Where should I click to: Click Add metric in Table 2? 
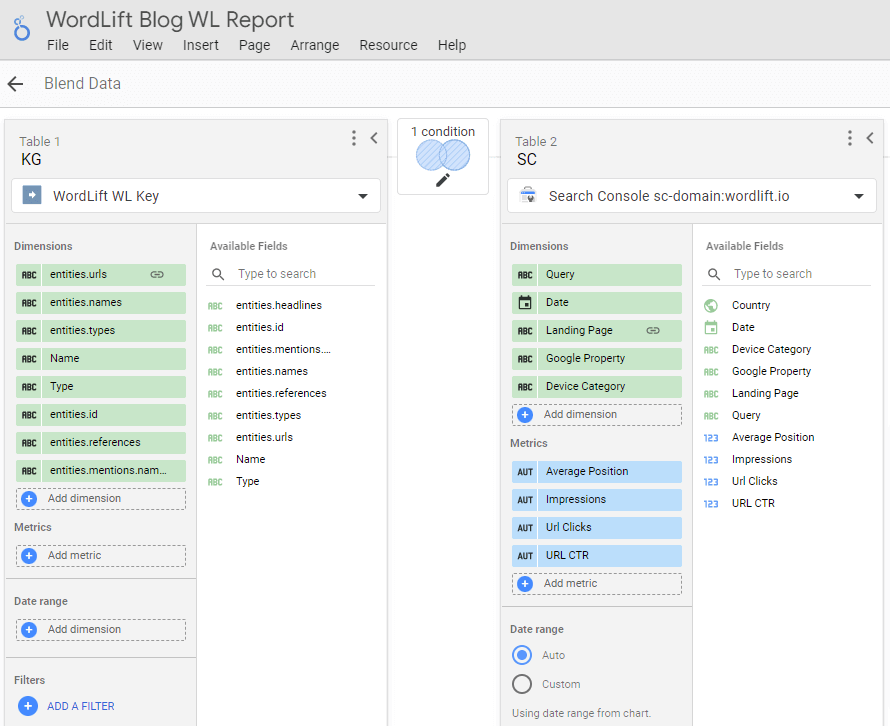(597, 584)
